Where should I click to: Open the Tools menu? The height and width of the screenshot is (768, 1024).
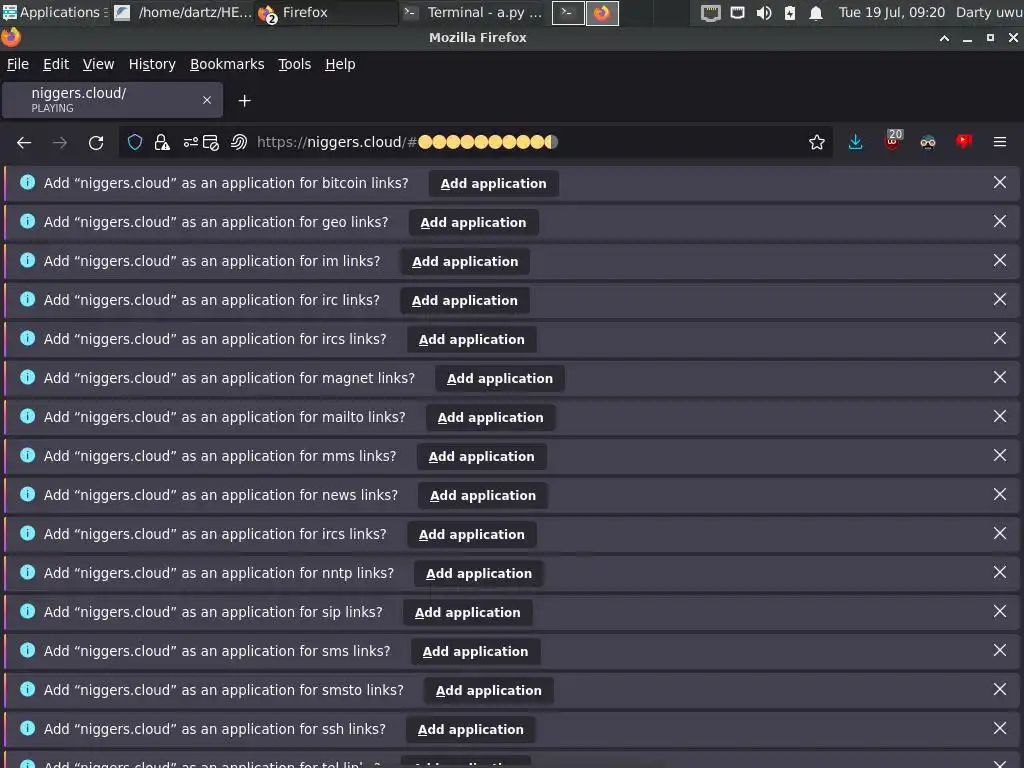point(295,64)
